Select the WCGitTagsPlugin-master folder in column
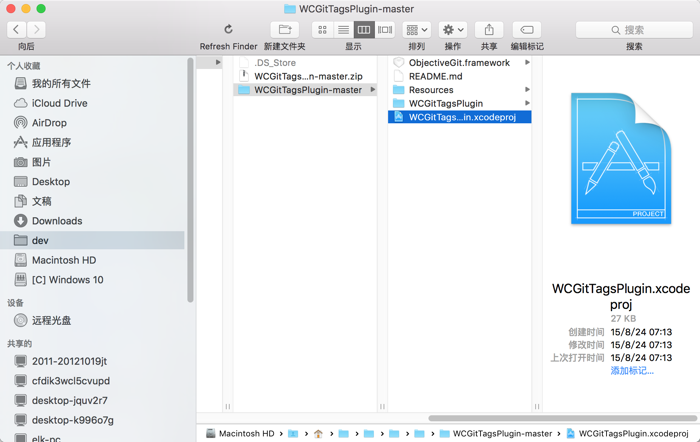The width and height of the screenshot is (700, 442). point(305,90)
